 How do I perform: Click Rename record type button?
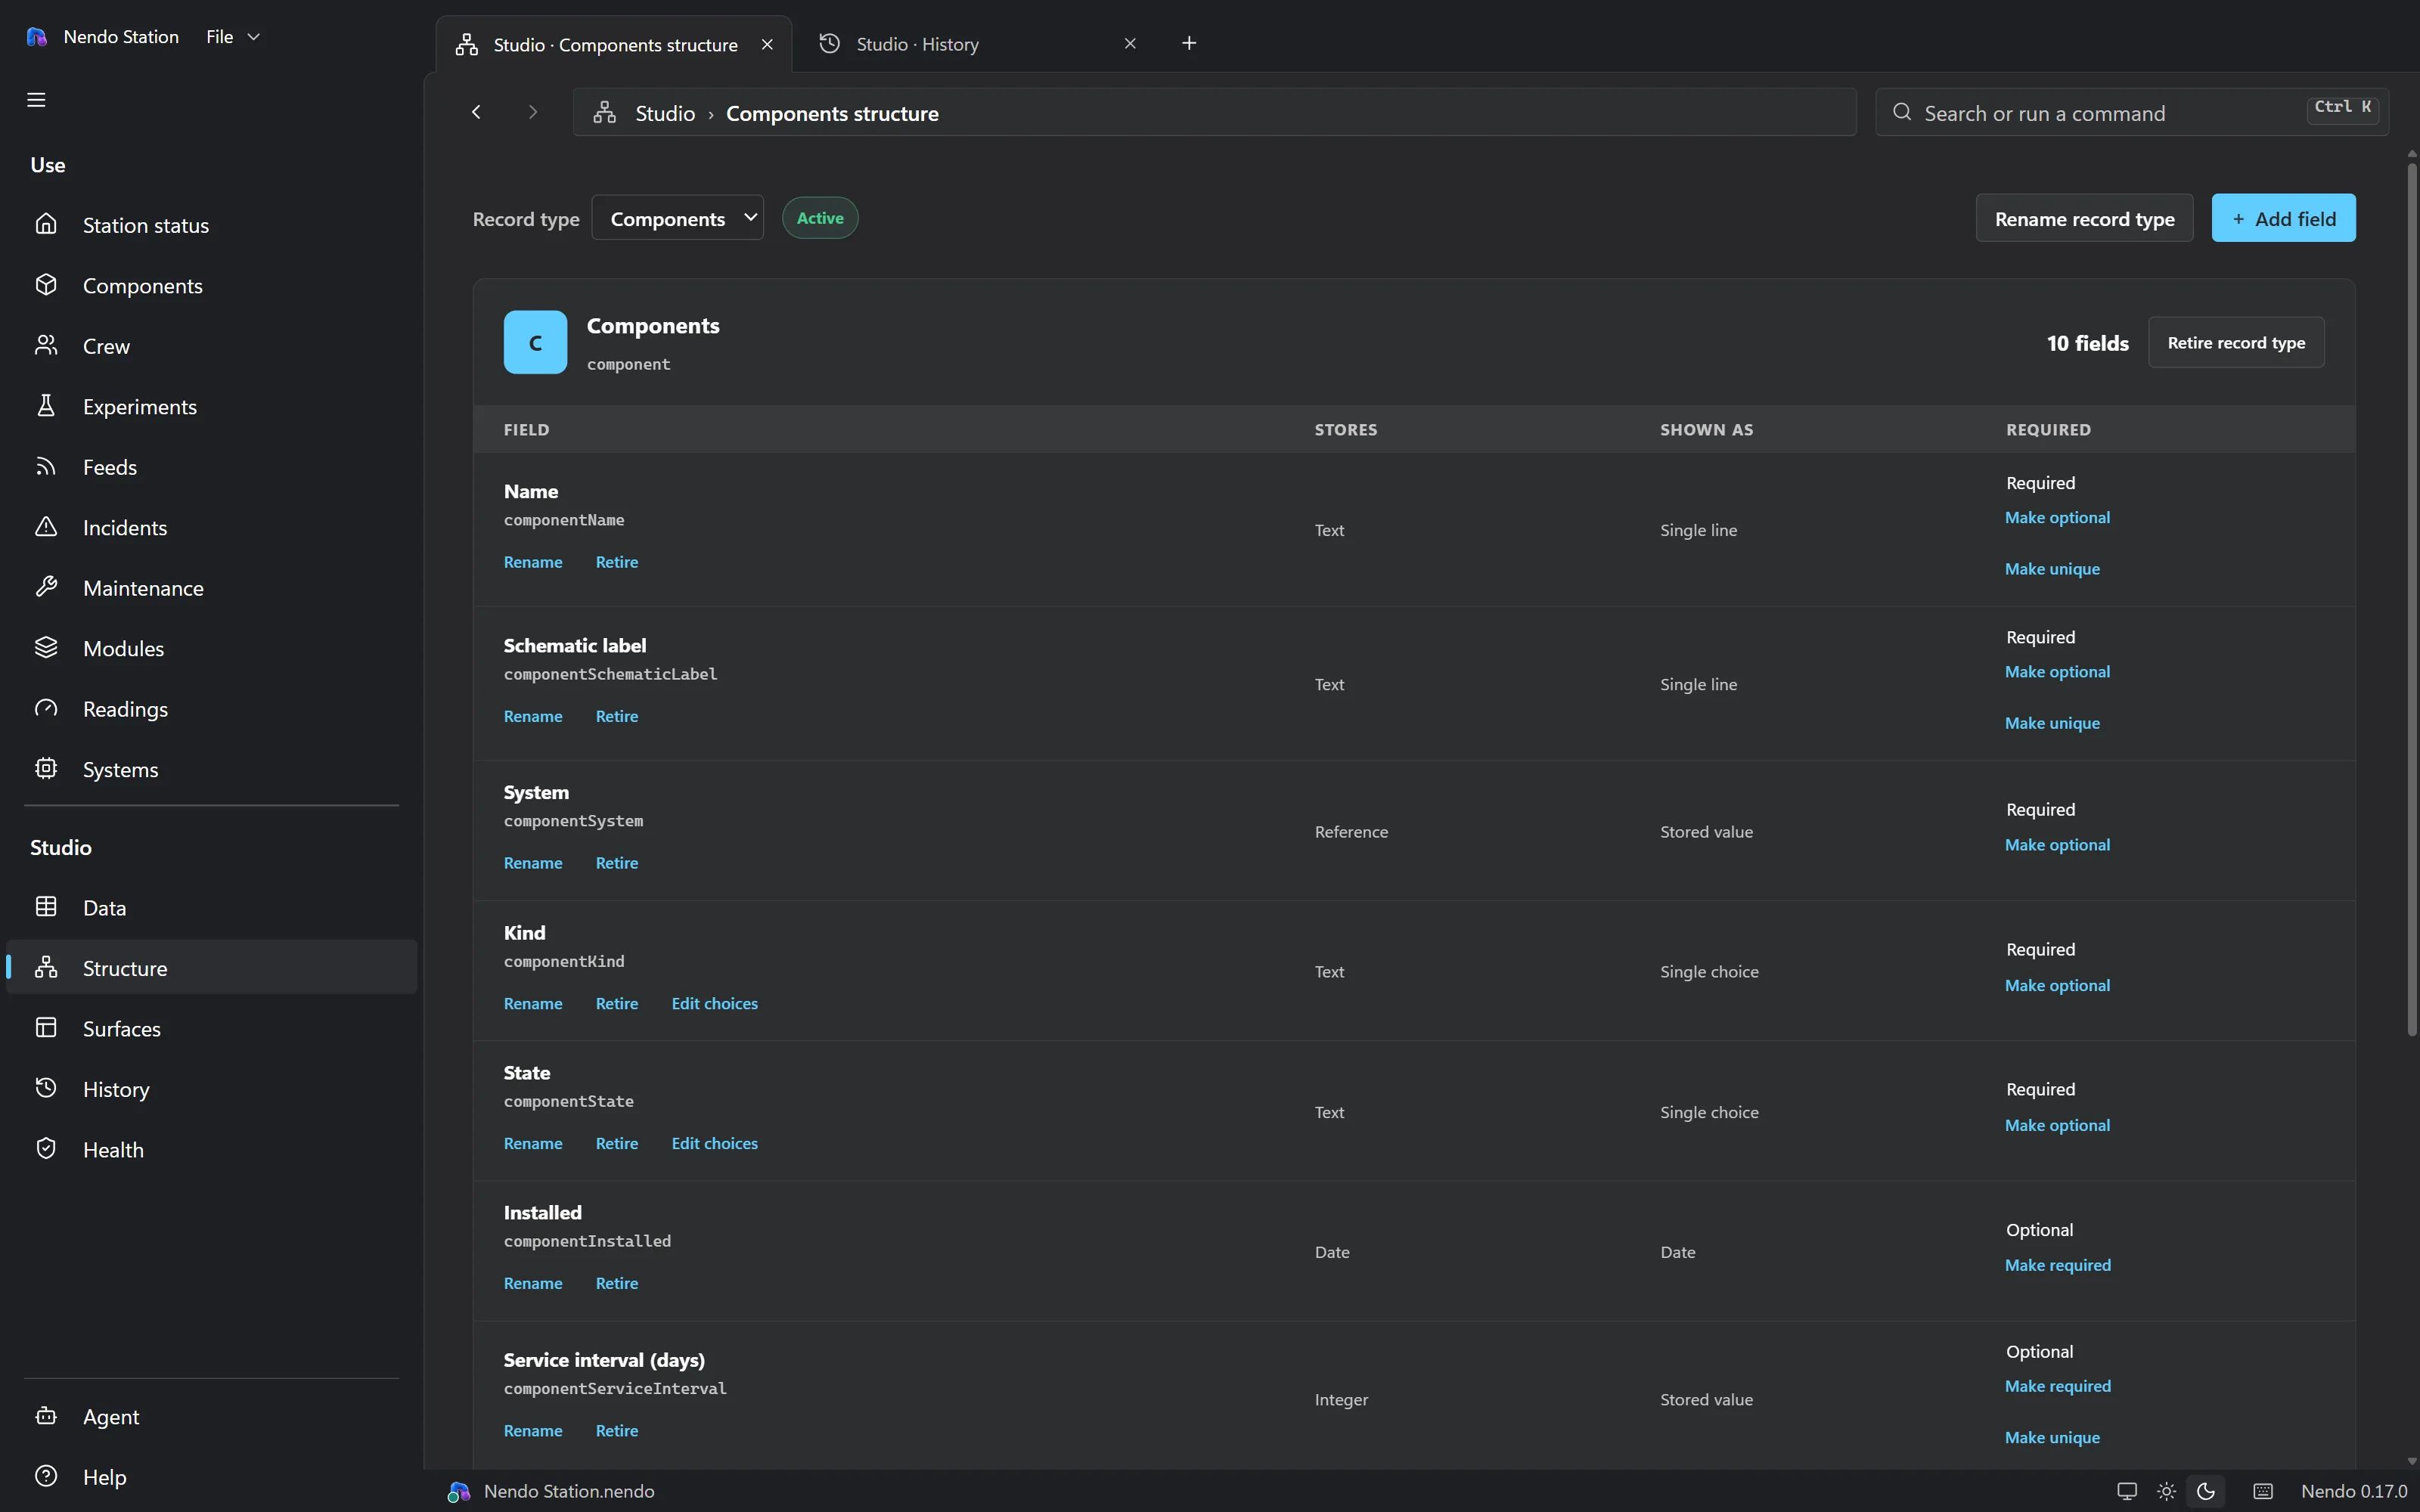[2084, 218]
